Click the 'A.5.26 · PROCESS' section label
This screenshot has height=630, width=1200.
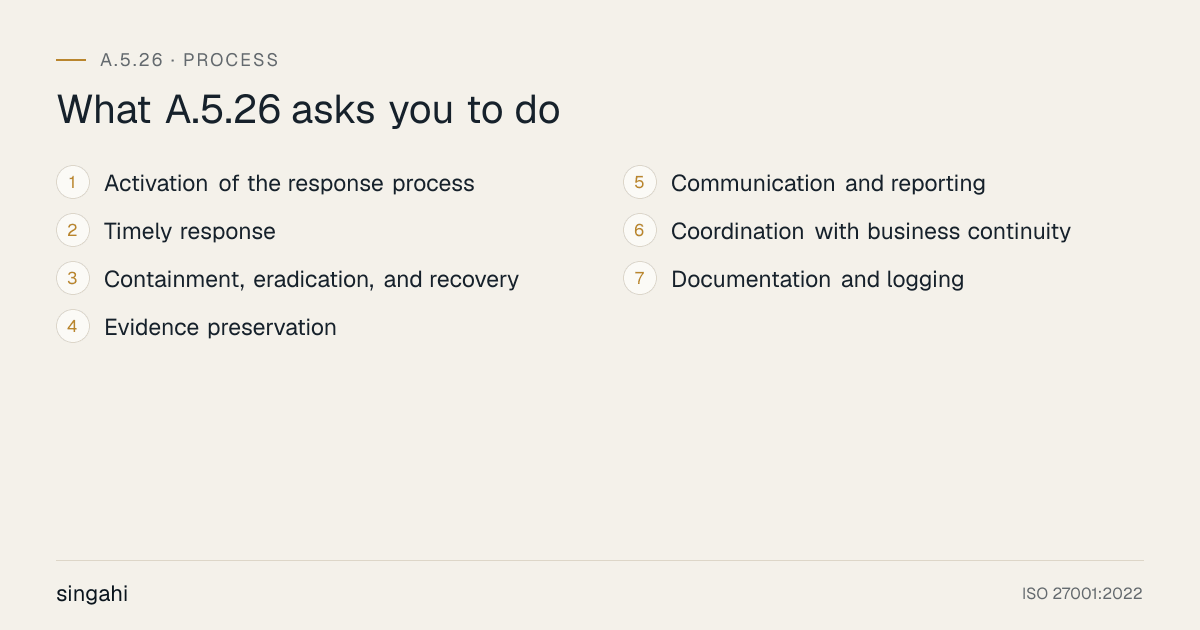pos(189,60)
